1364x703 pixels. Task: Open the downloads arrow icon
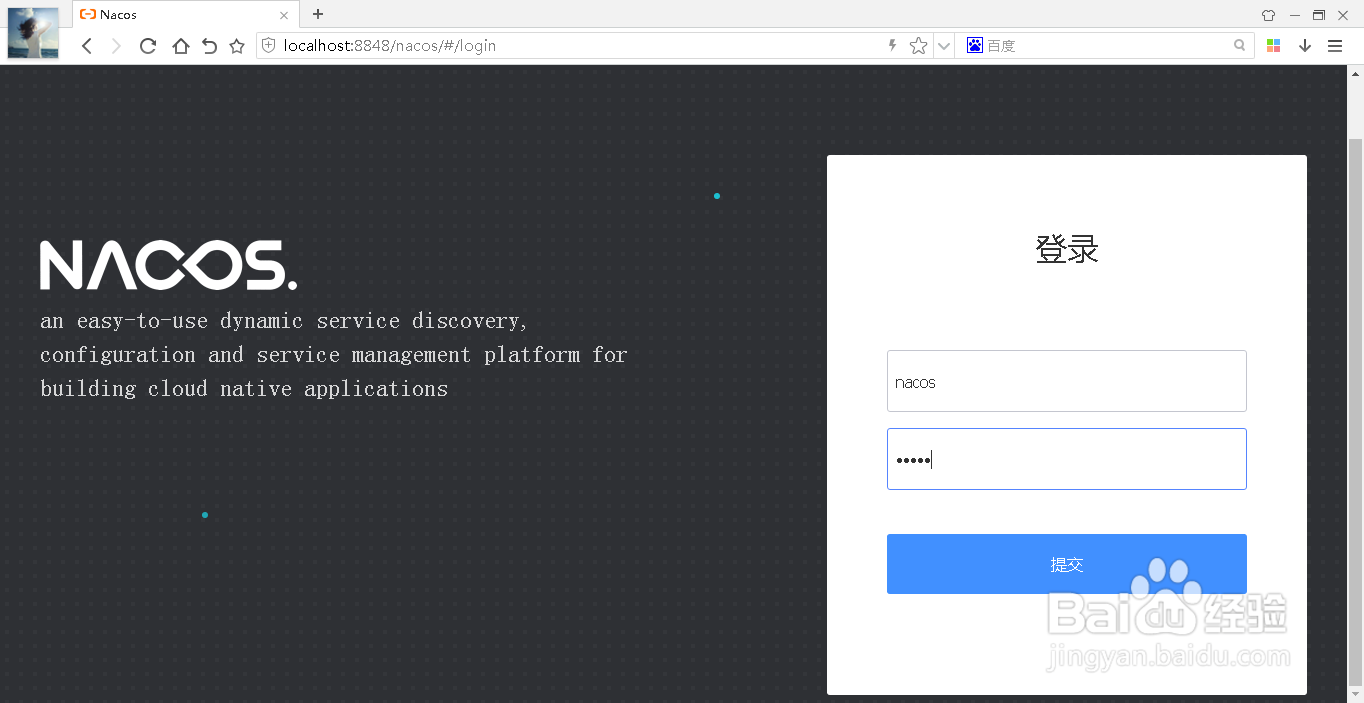[1304, 46]
